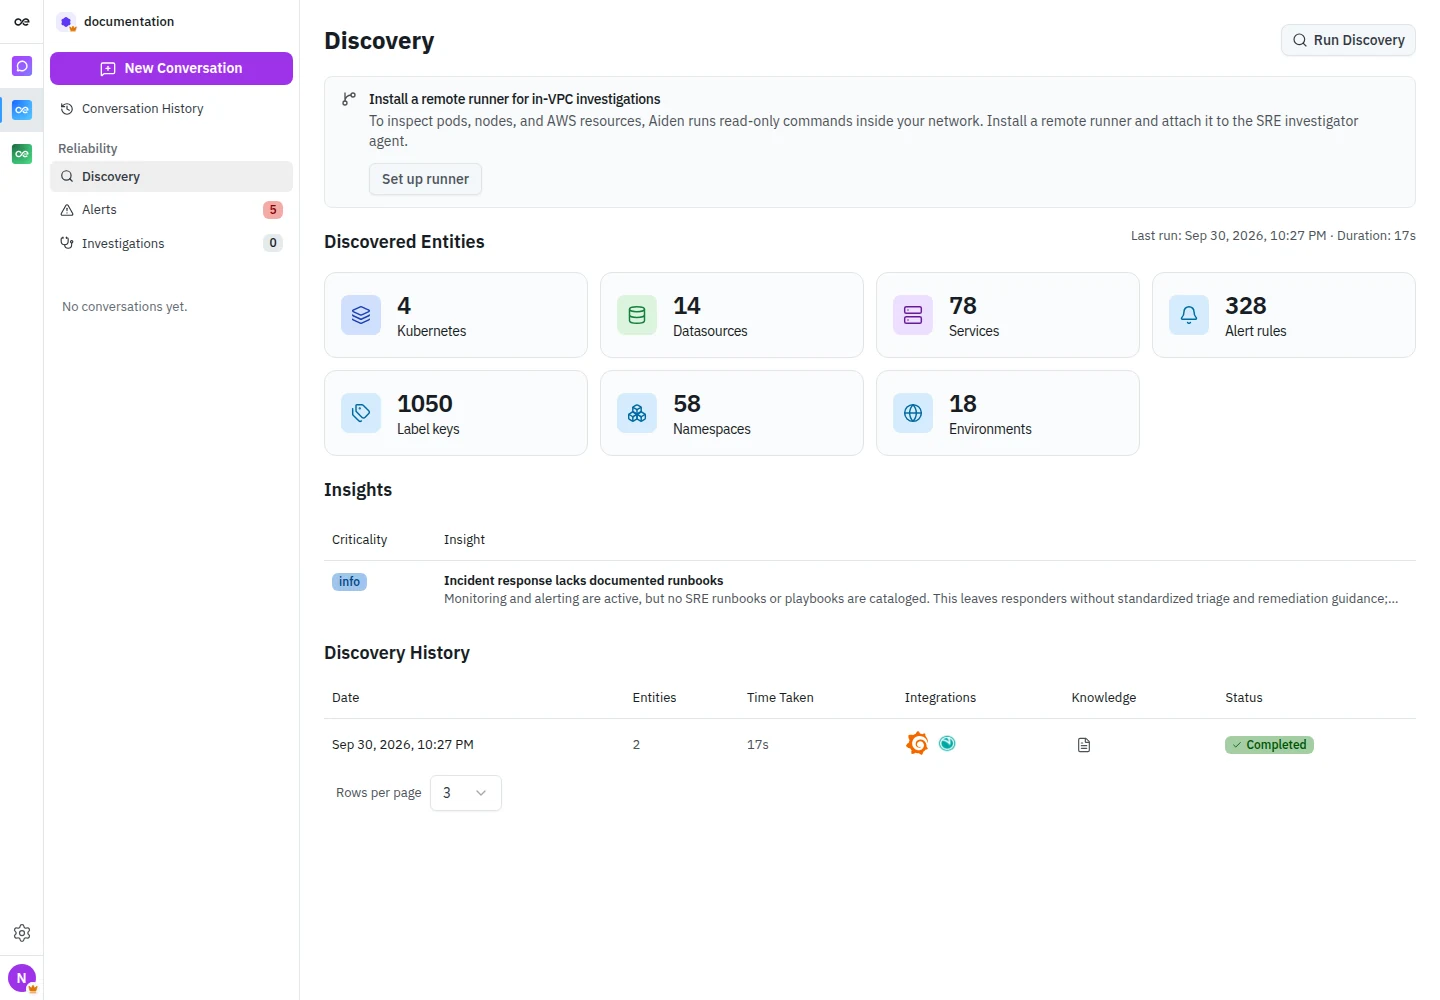Start a New Conversation
The image size is (1440, 1000).
(171, 68)
